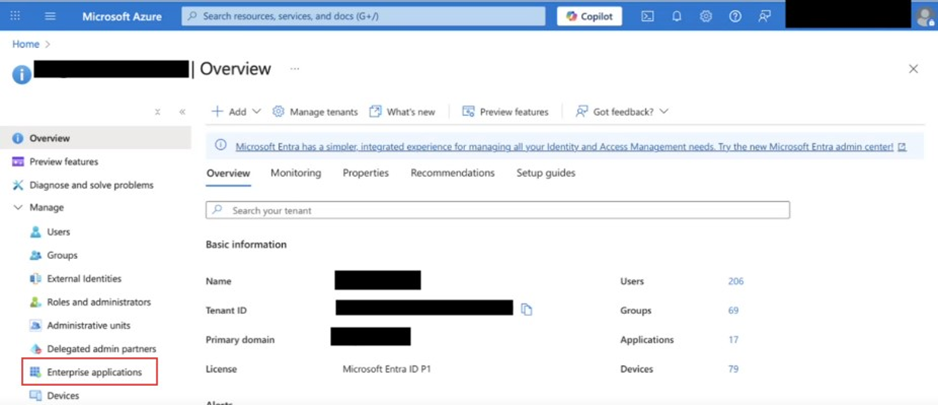Click the Users count 206 link
Viewport: 938px width, 405px height.
click(x=735, y=282)
